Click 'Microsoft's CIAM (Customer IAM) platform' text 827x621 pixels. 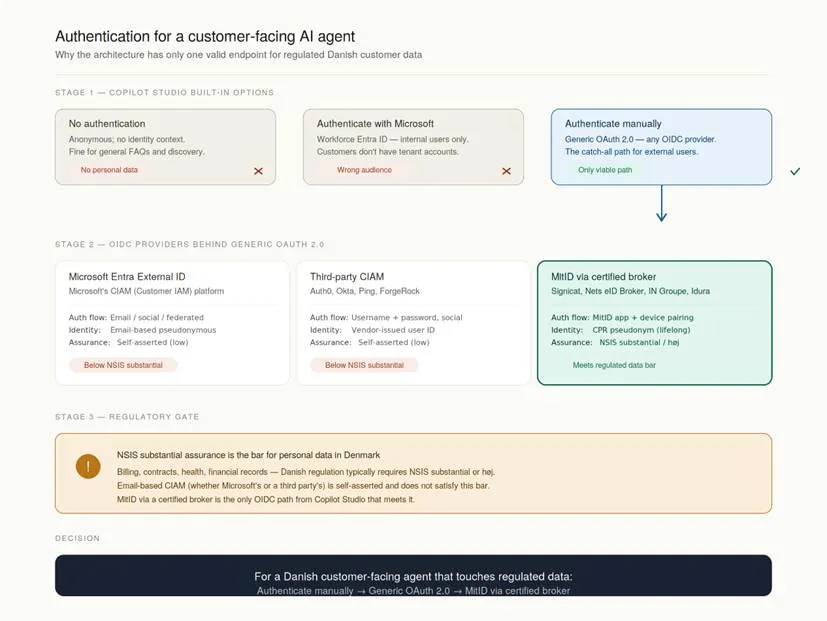click(146, 291)
